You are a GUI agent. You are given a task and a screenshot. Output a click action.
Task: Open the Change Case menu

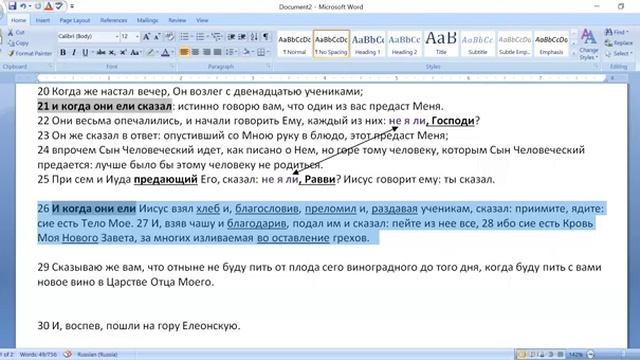pyautogui.click(x=136, y=52)
